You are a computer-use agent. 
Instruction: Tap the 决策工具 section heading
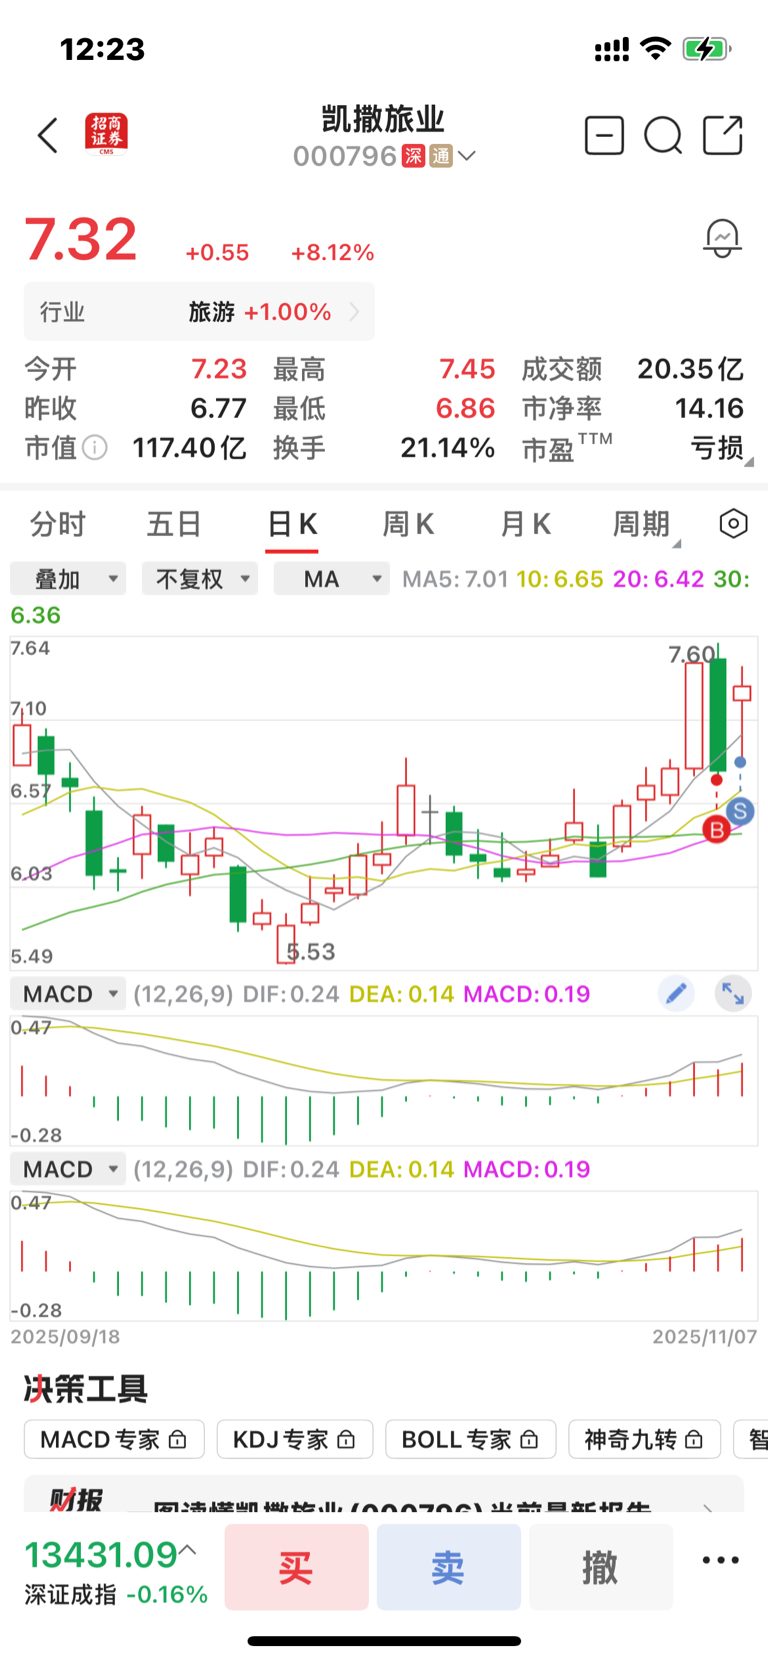pos(86,1388)
